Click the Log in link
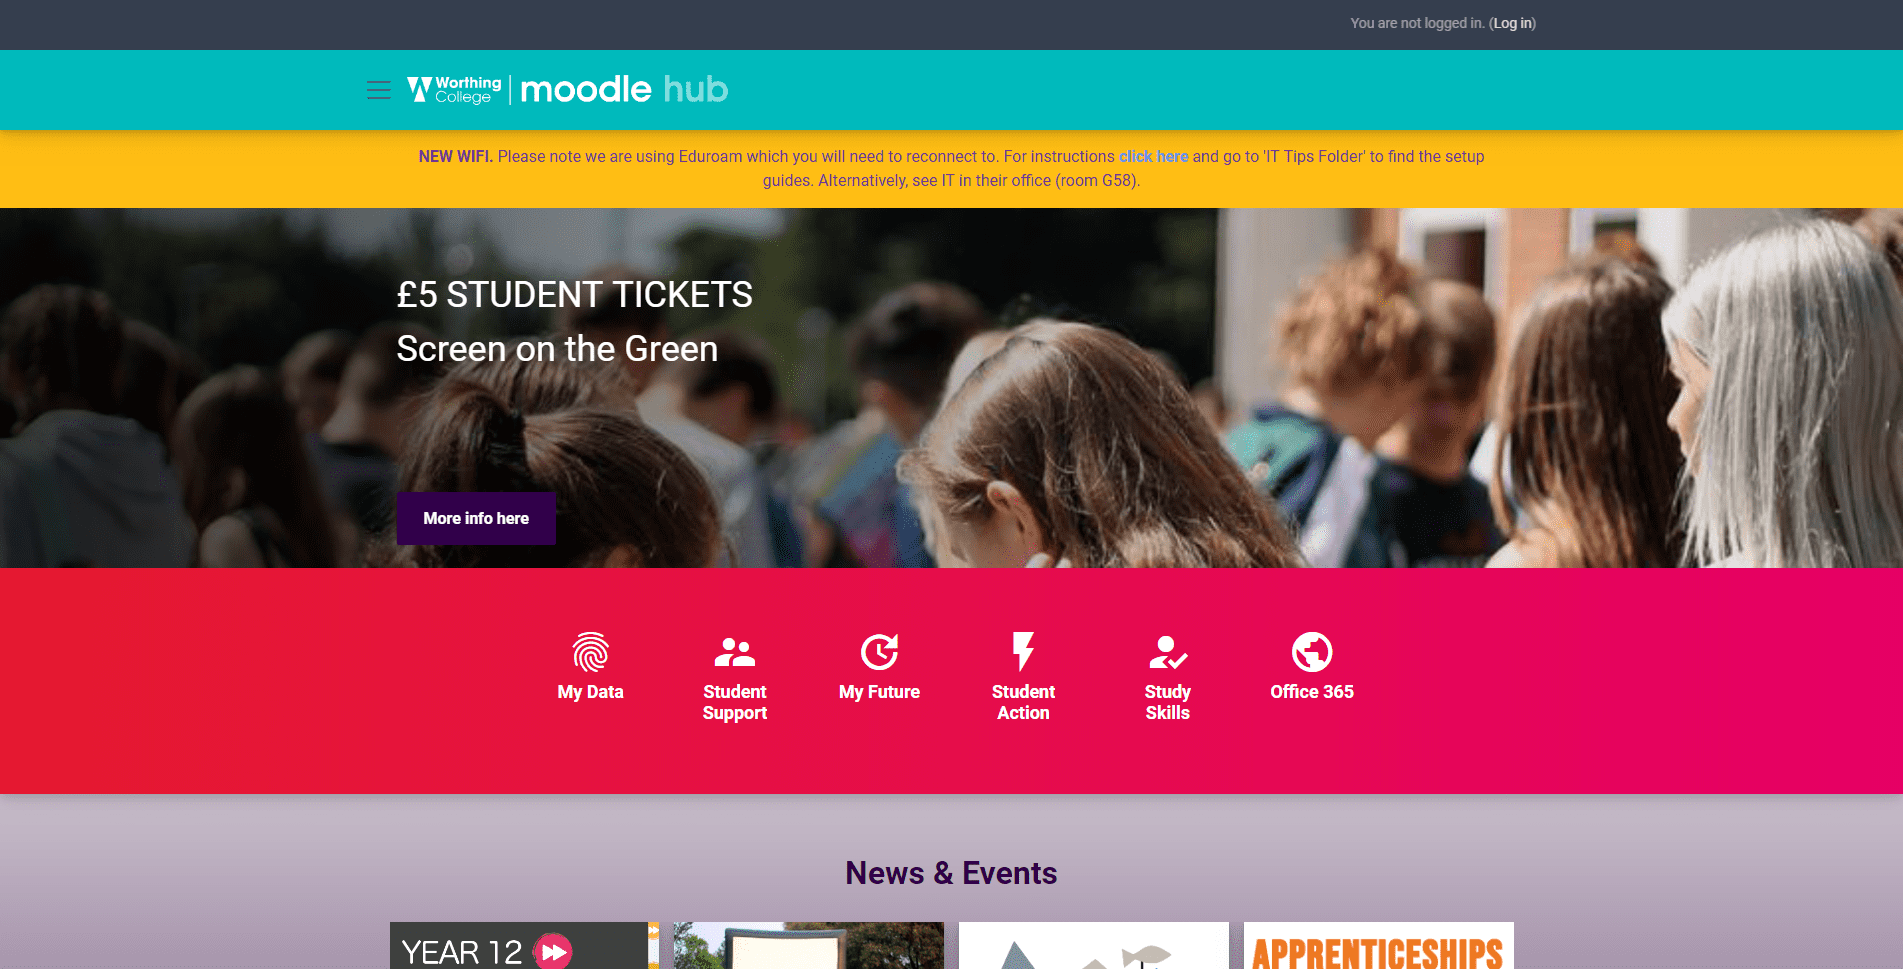 click(1512, 23)
